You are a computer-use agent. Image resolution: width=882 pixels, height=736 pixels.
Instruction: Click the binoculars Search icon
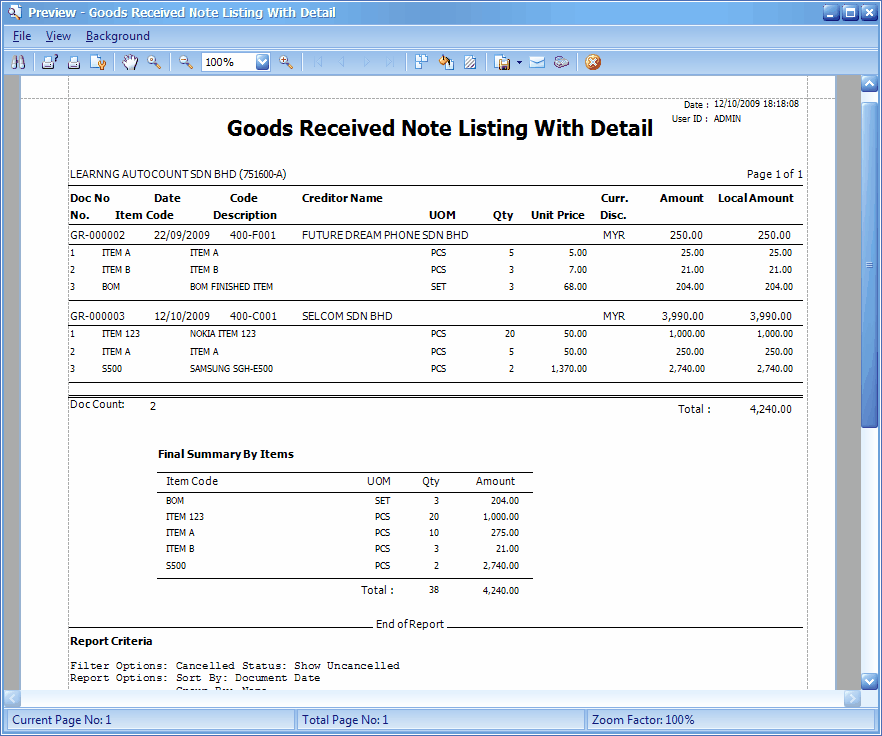pos(18,62)
